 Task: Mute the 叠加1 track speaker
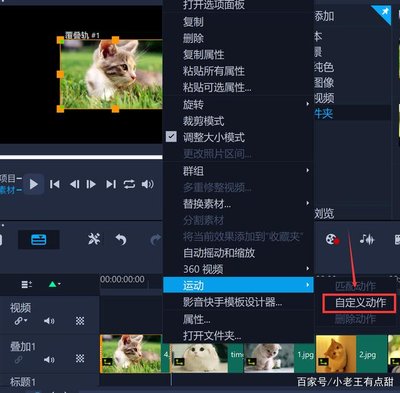tap(49, 359)
